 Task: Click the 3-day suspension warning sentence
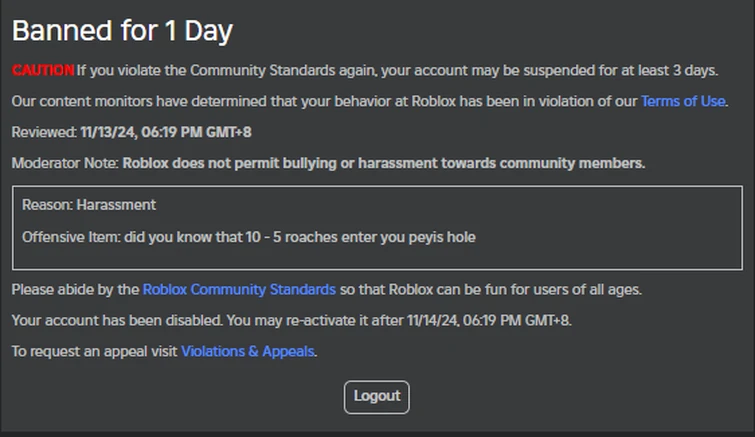(397, 70)
